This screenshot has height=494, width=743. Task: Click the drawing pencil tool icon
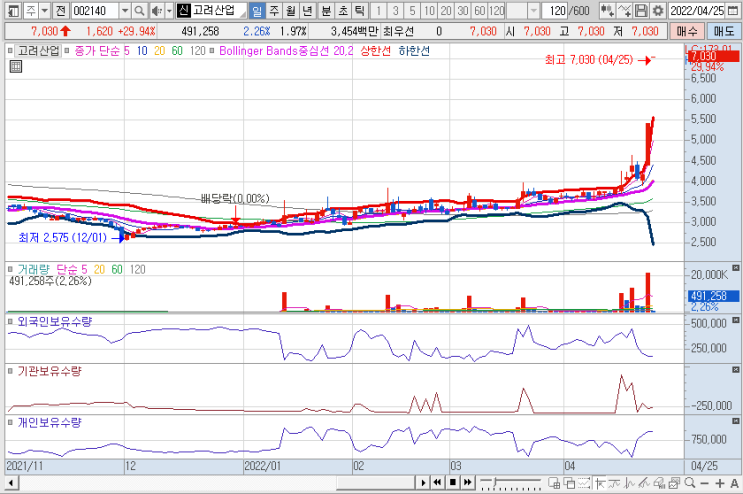click(644, 483)
